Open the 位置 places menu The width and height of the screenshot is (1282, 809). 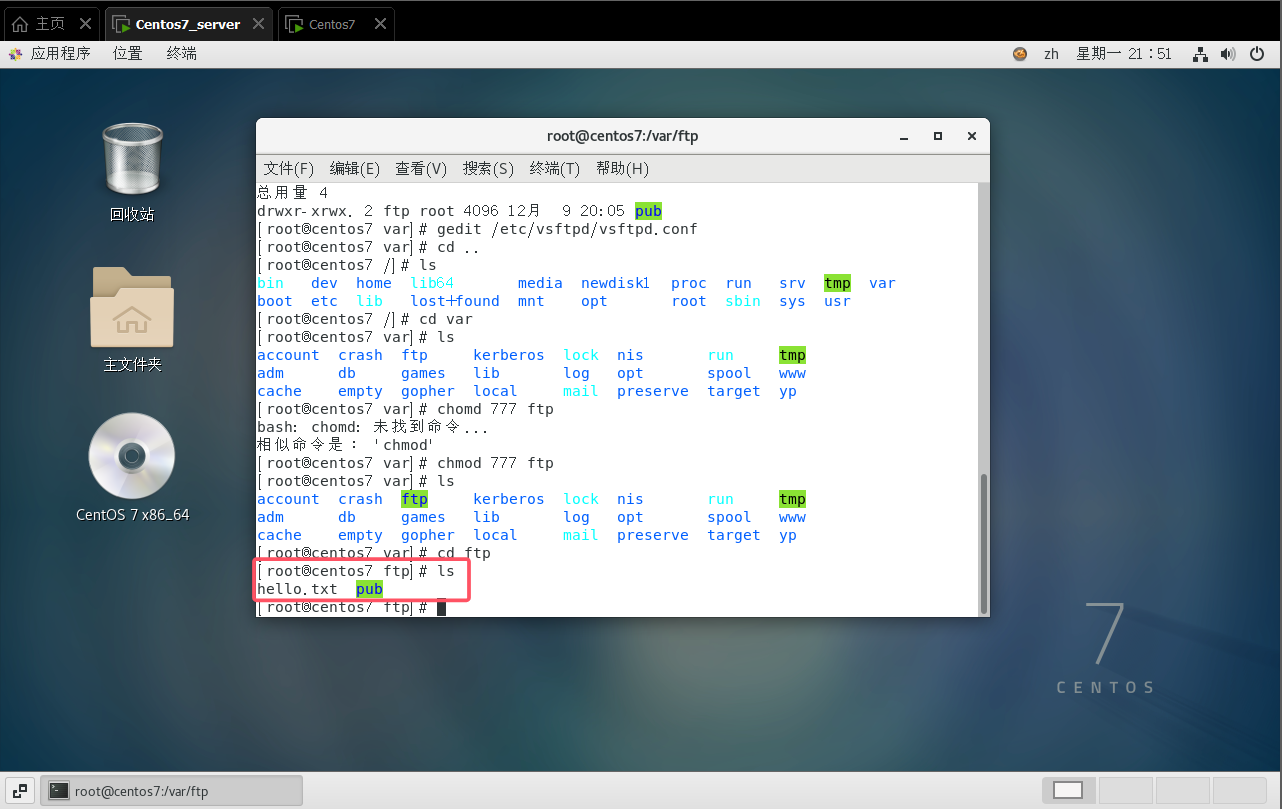[x=127, y=54]
